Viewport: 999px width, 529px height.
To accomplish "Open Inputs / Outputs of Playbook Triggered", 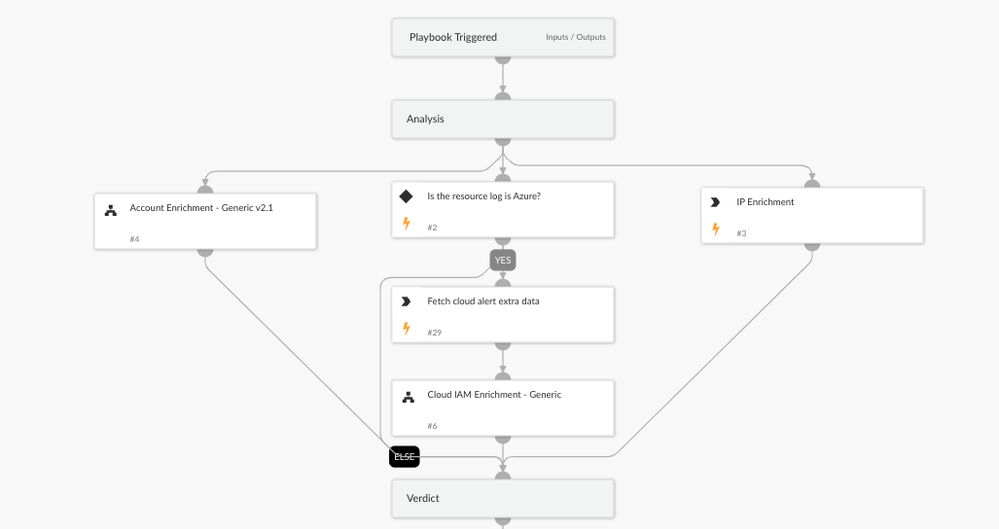I will point(575,37).
